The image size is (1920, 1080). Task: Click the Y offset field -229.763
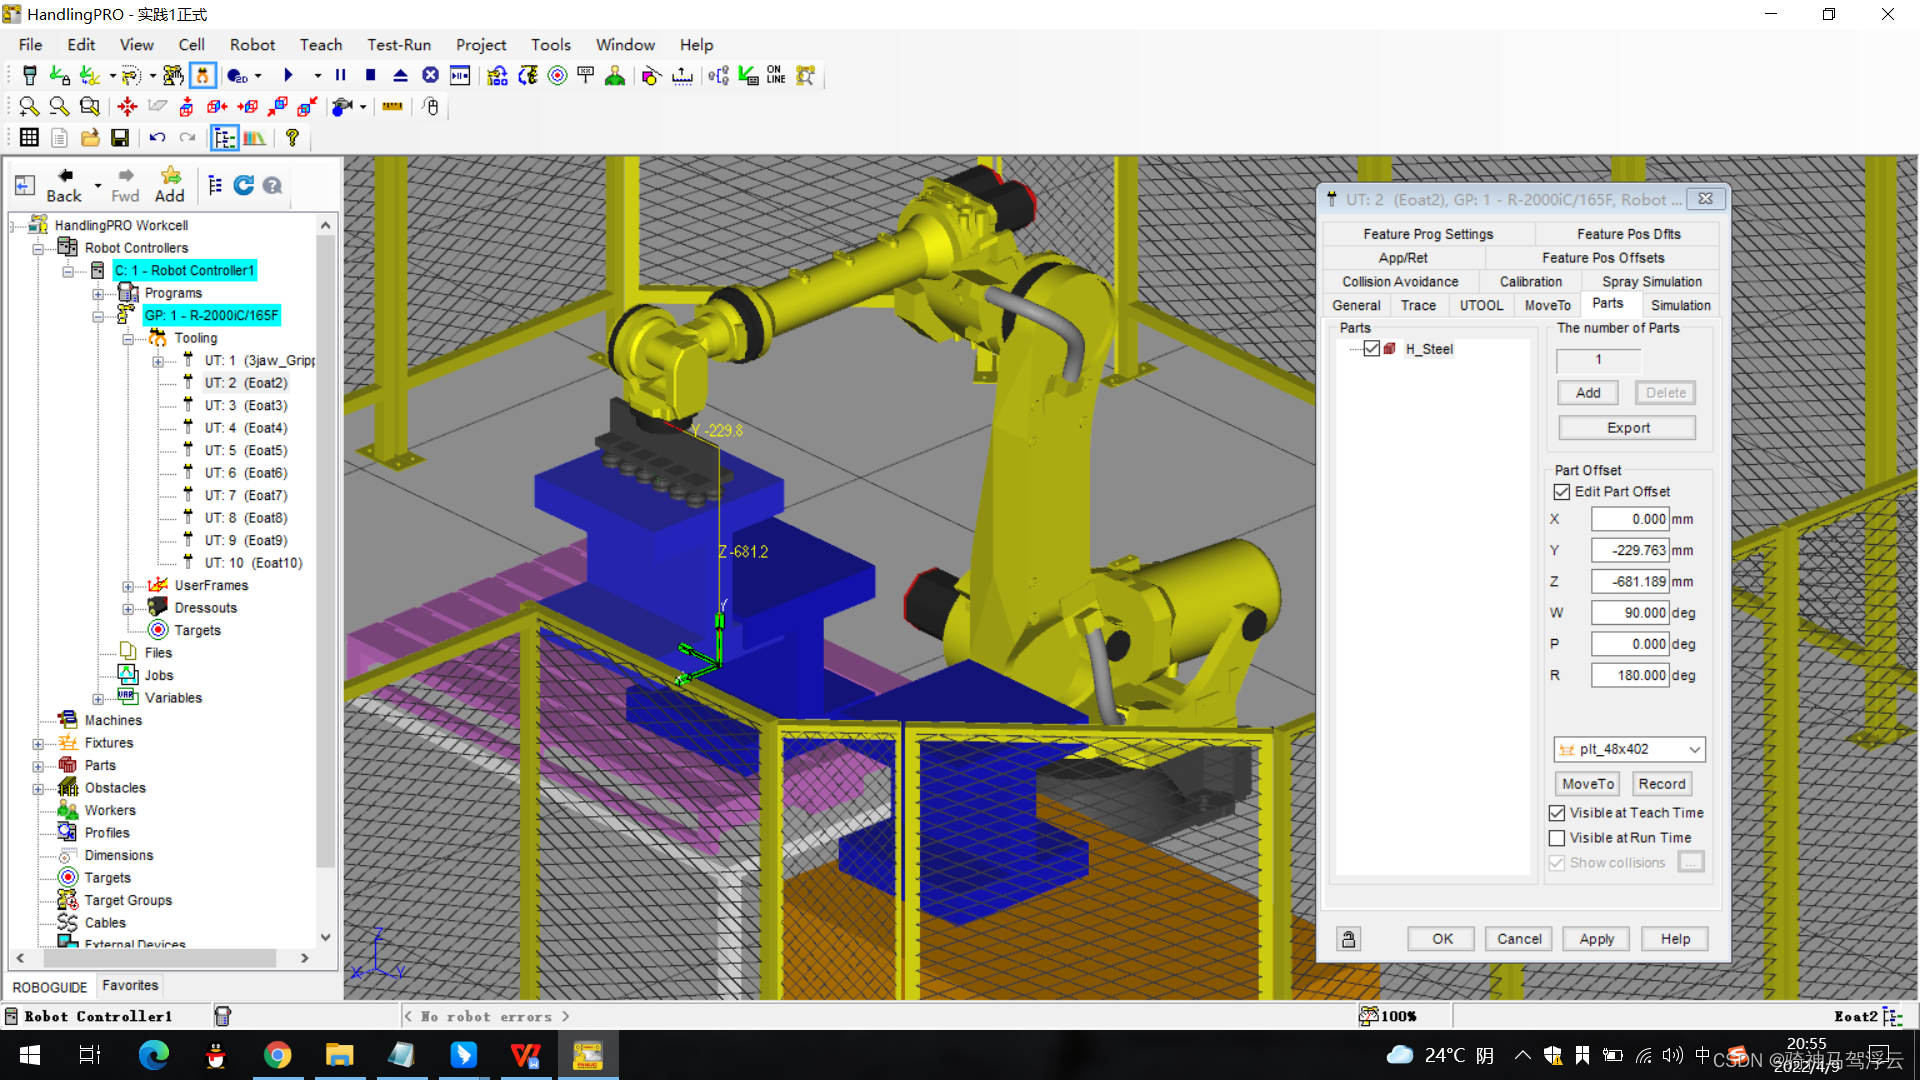[x=1630, y=550]
